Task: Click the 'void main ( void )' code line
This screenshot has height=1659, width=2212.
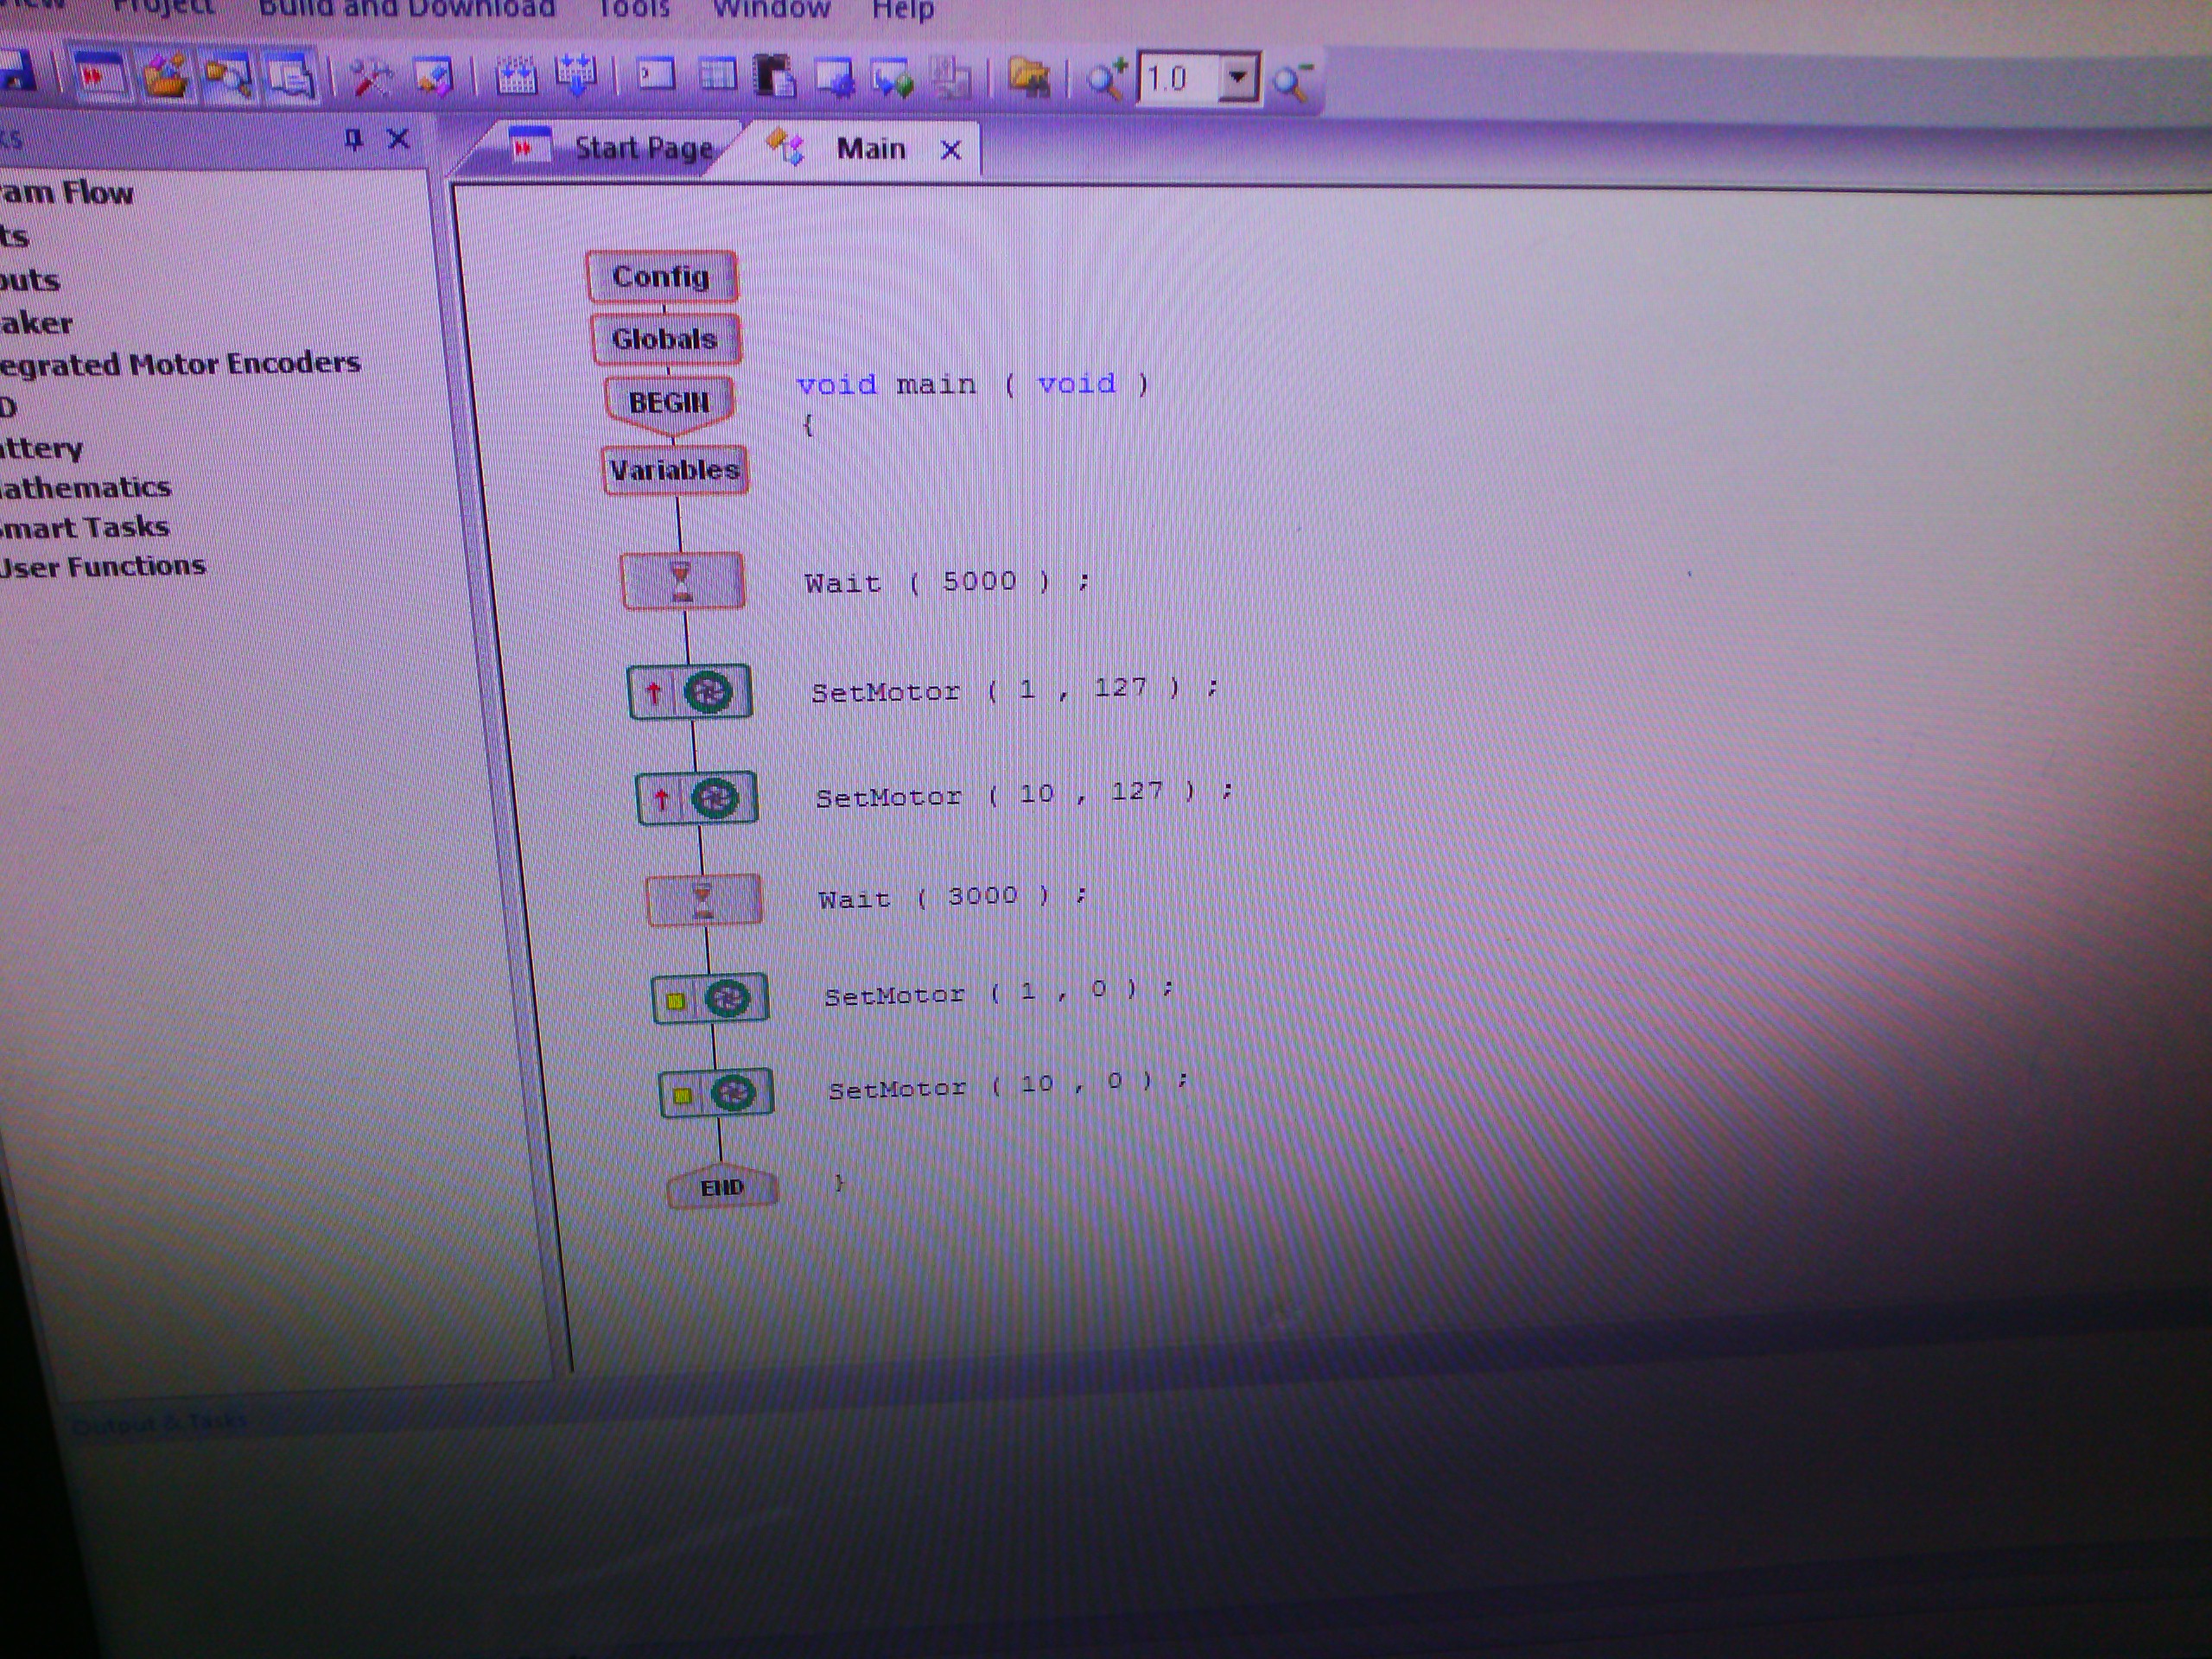Action: [973, 384]
